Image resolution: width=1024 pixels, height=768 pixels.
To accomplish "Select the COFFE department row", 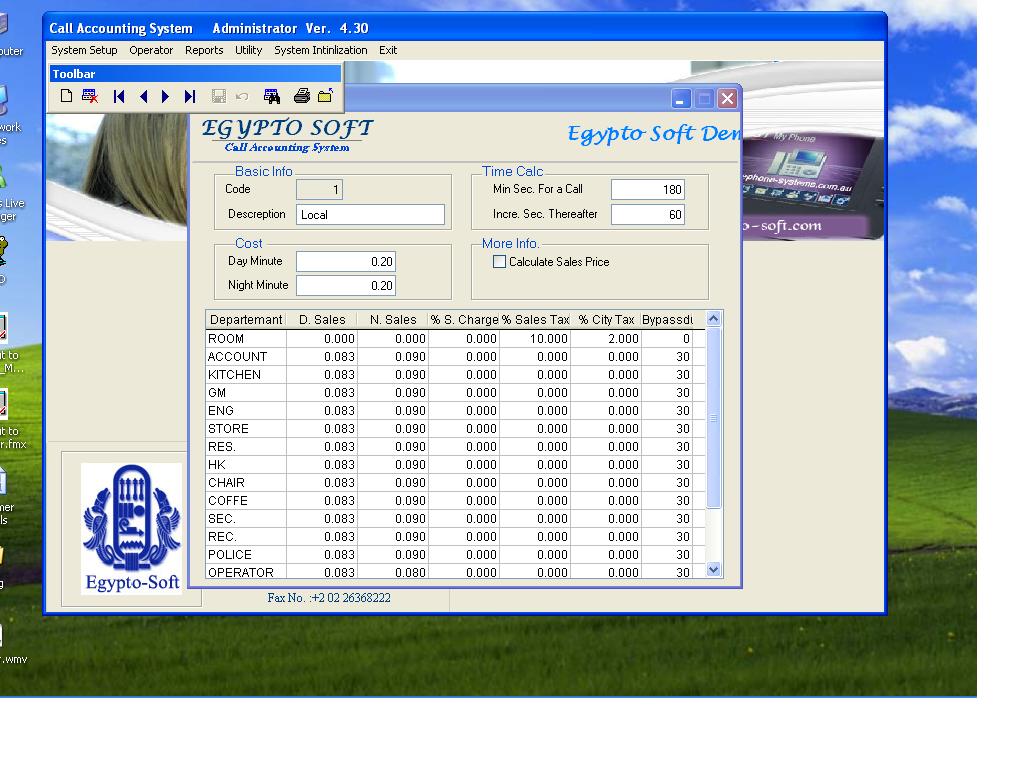I will click(455, 501).
